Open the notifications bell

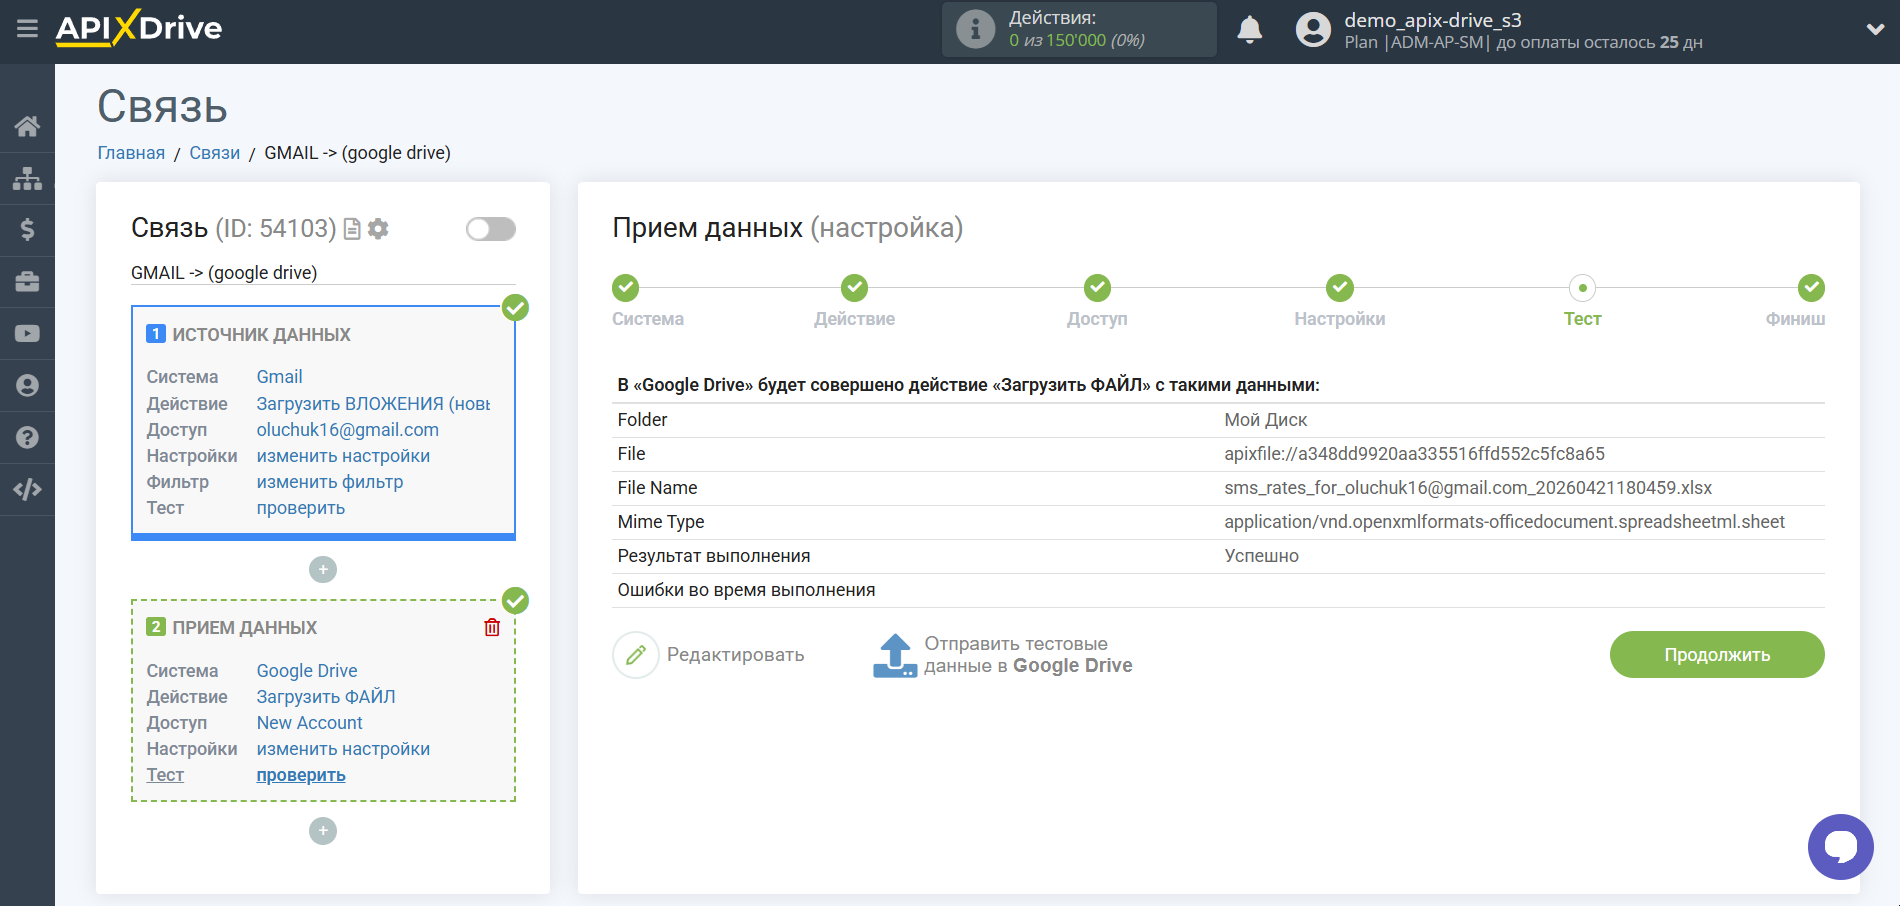click(x=1250, y=30)
